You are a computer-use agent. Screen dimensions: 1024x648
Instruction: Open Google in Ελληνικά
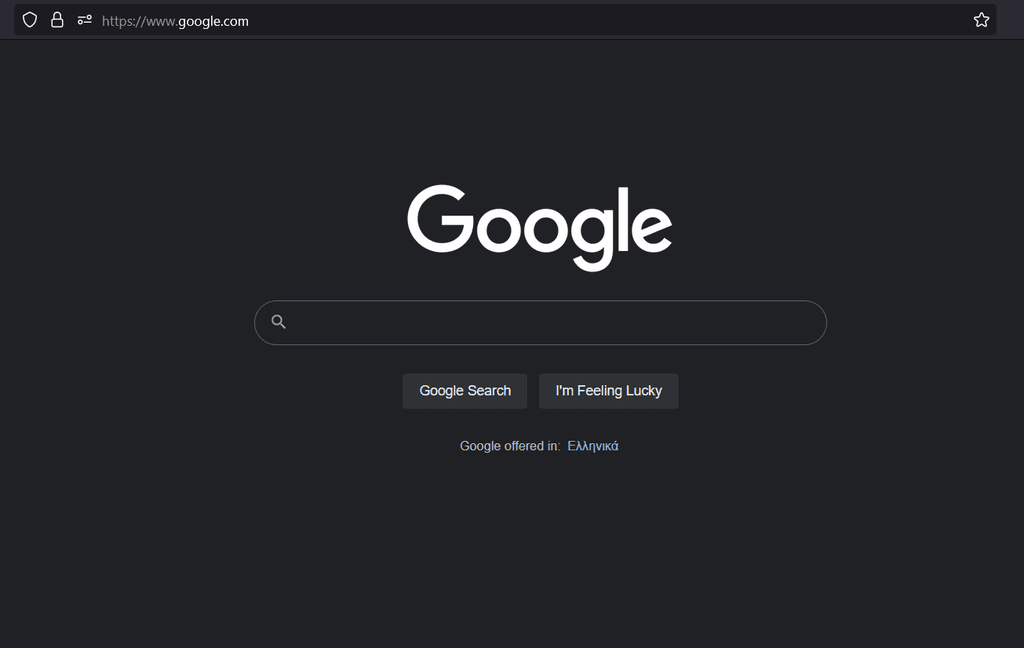(594, 446)
